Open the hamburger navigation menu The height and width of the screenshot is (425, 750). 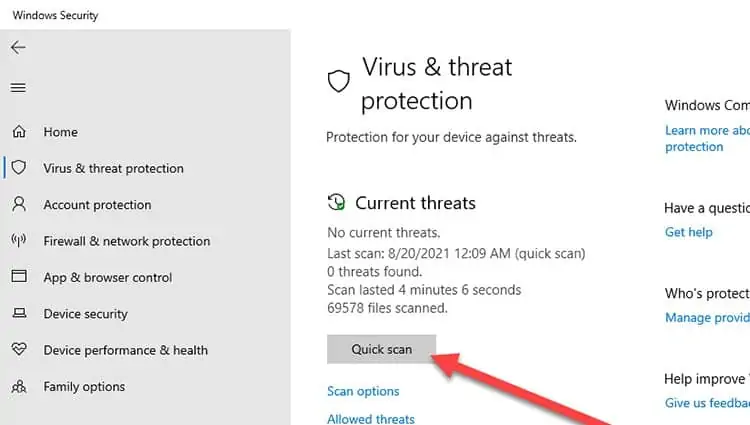click(18, 88)
